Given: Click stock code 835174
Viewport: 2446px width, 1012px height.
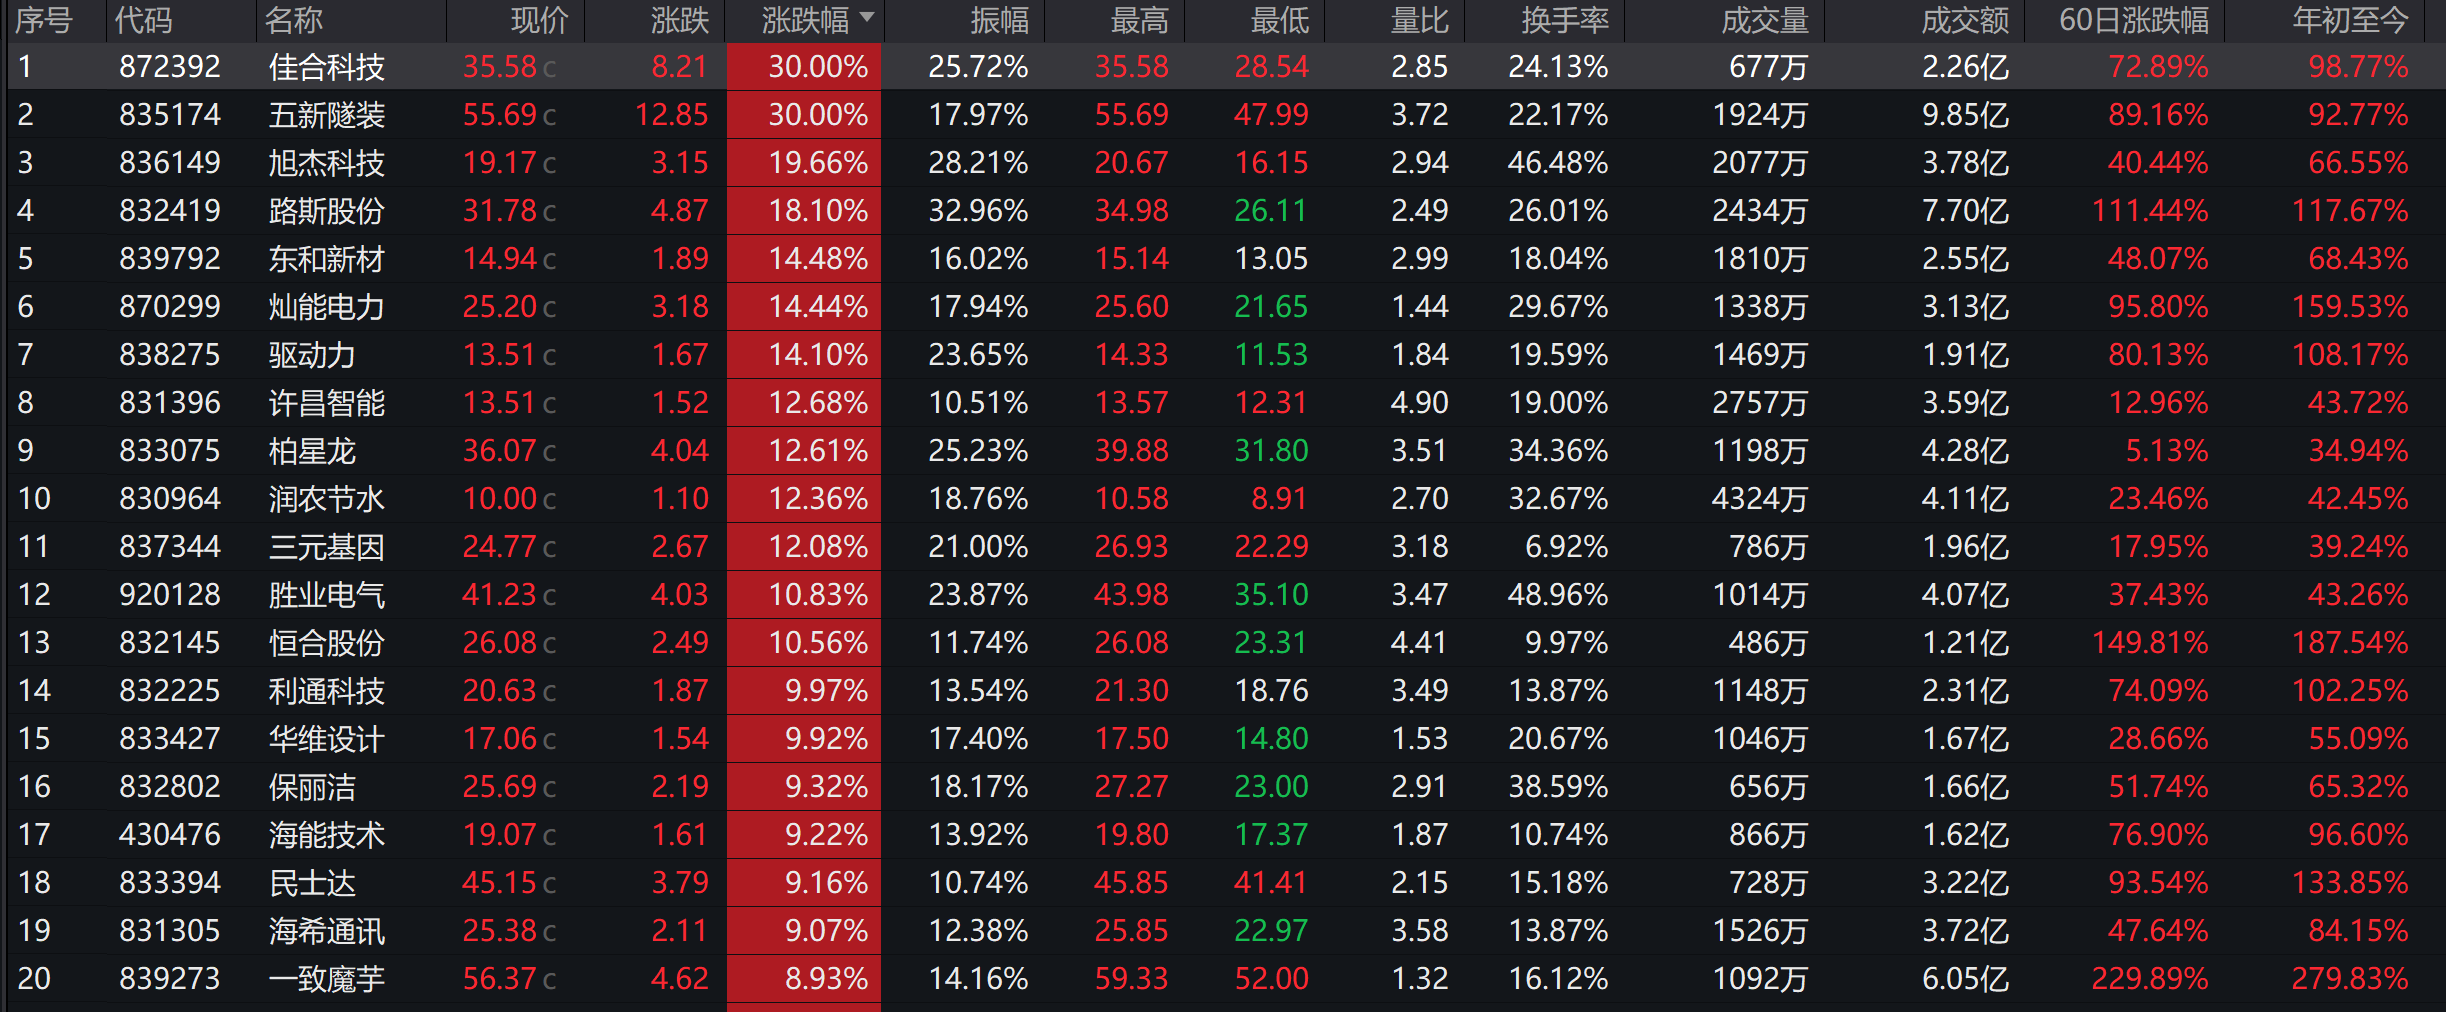Looking at the screenshot, I should point(170,115).
